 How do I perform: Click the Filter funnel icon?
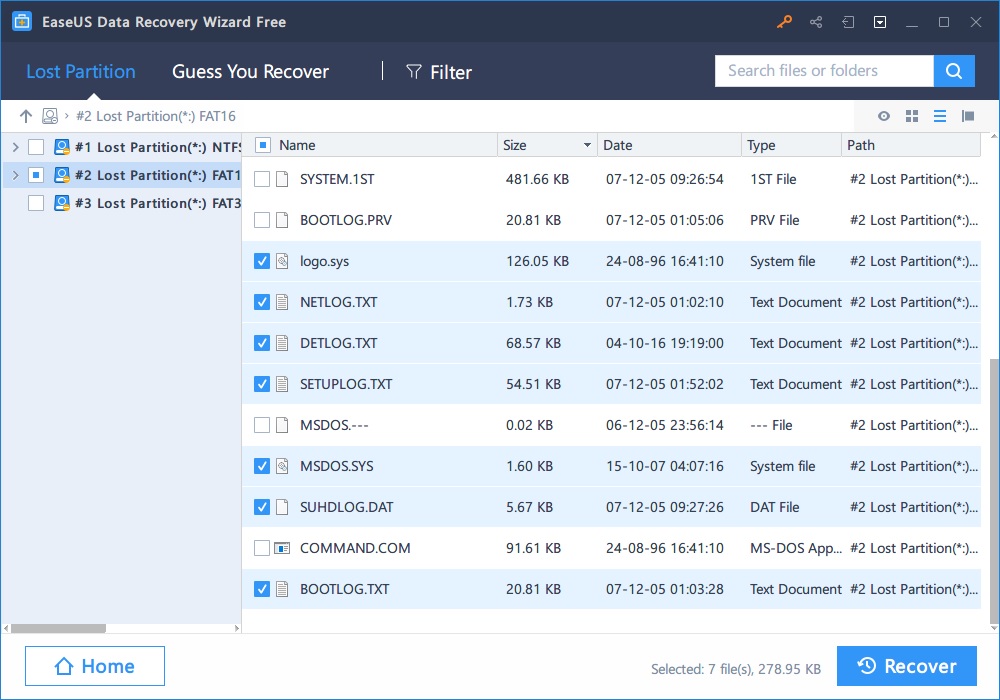[414, 72]
